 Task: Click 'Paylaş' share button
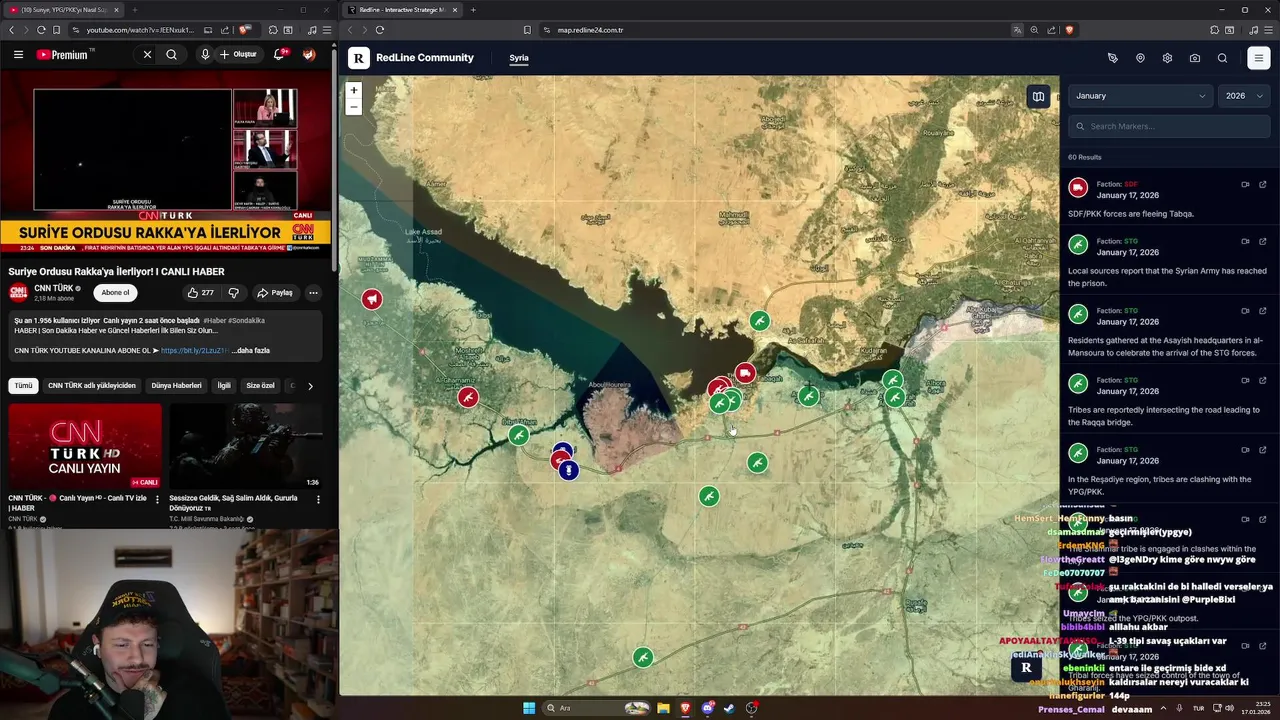click(275, 293)
